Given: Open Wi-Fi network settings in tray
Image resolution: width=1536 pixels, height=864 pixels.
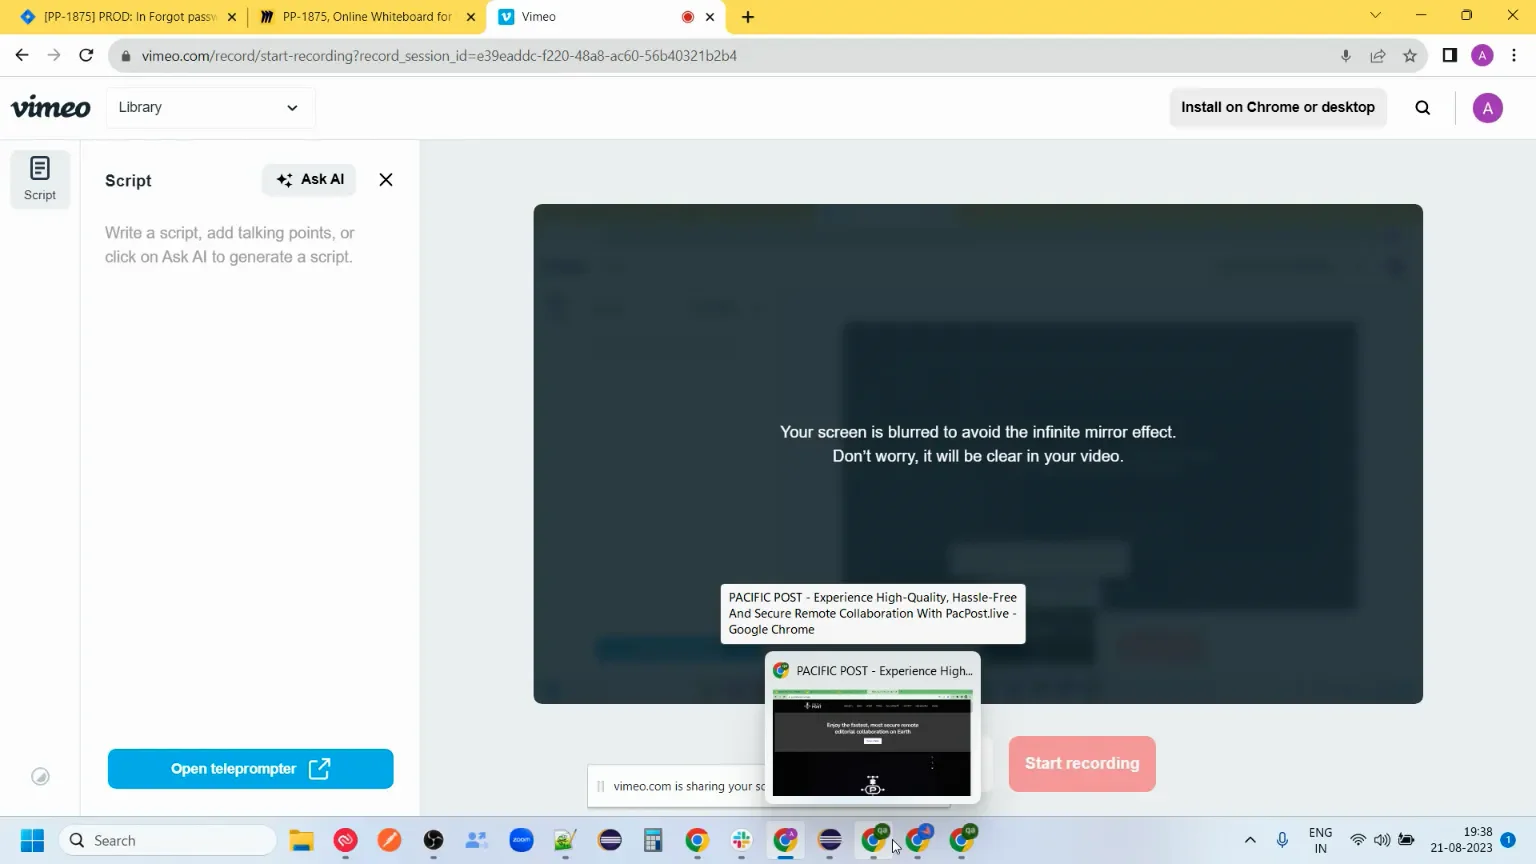Looking at the screenshot, I should [x=1358, y=840].
